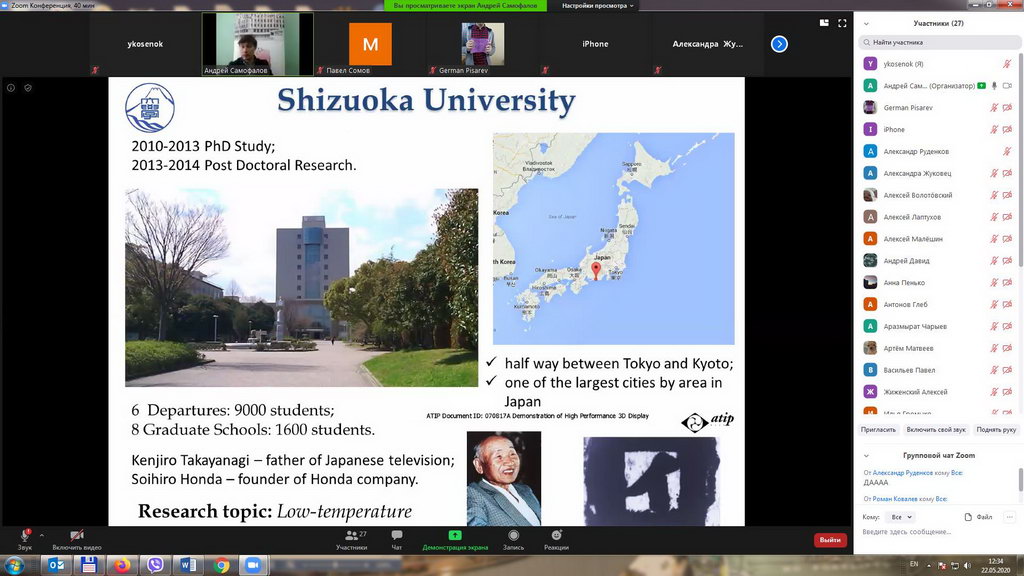Show next video thumbnails with blue arrow

click(779, 44)
